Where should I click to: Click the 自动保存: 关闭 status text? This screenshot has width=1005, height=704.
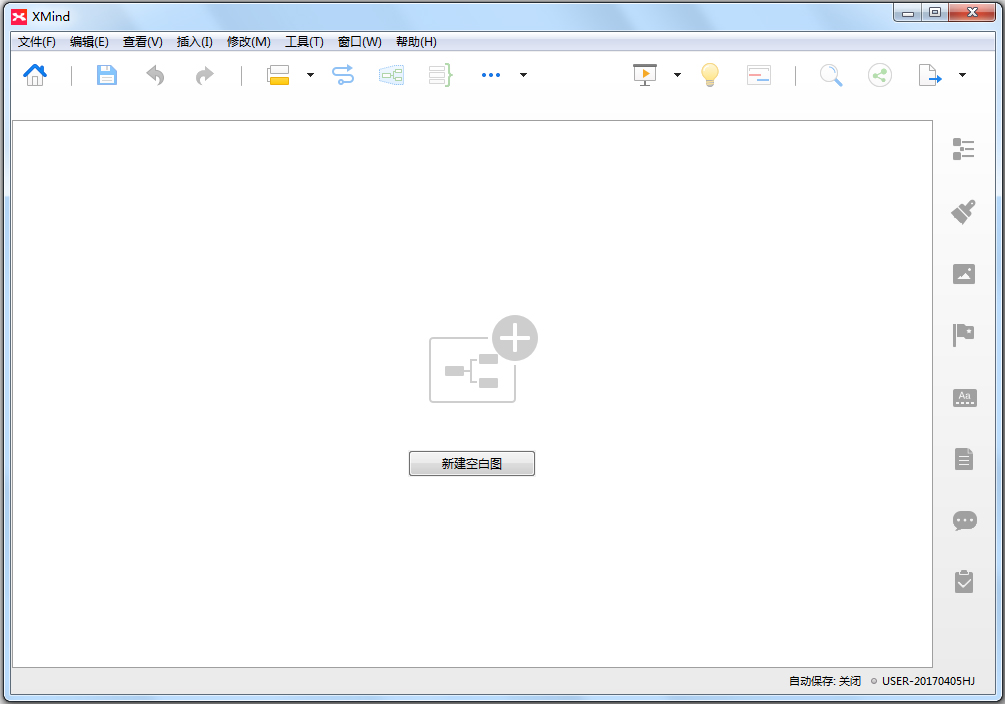[x=824, y=681]
